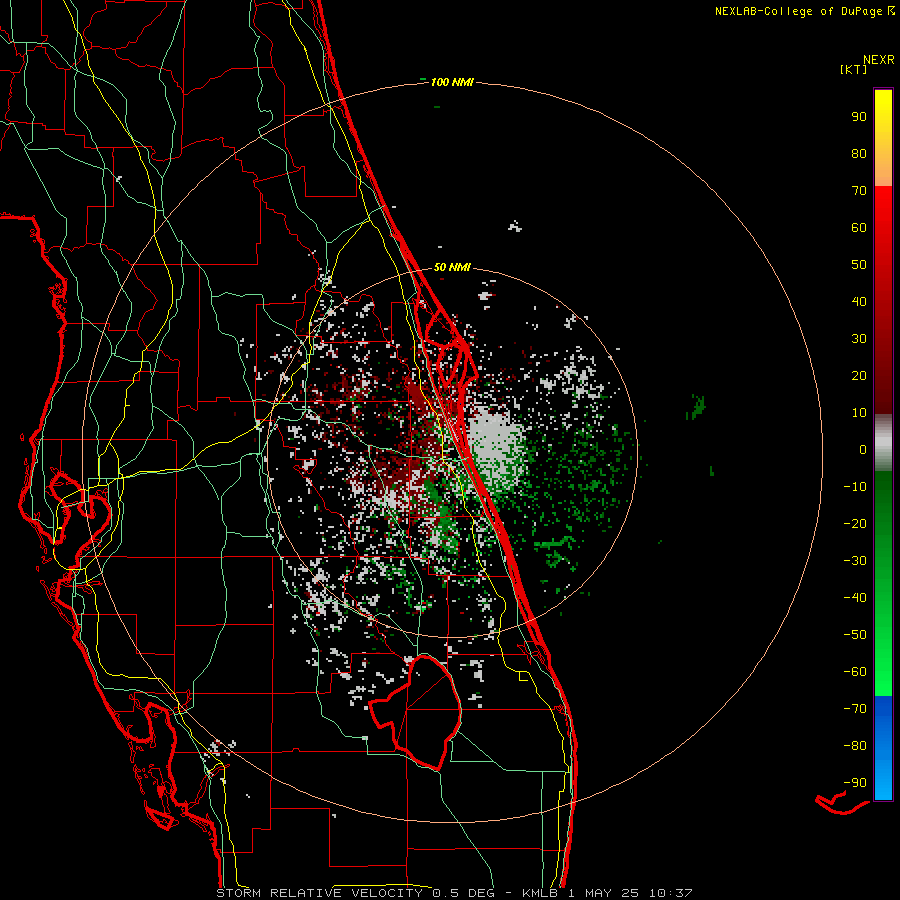Click the NEXLAB-College of DuPage header text
Viewport: 900px width, 900px height.
[804, 11]
